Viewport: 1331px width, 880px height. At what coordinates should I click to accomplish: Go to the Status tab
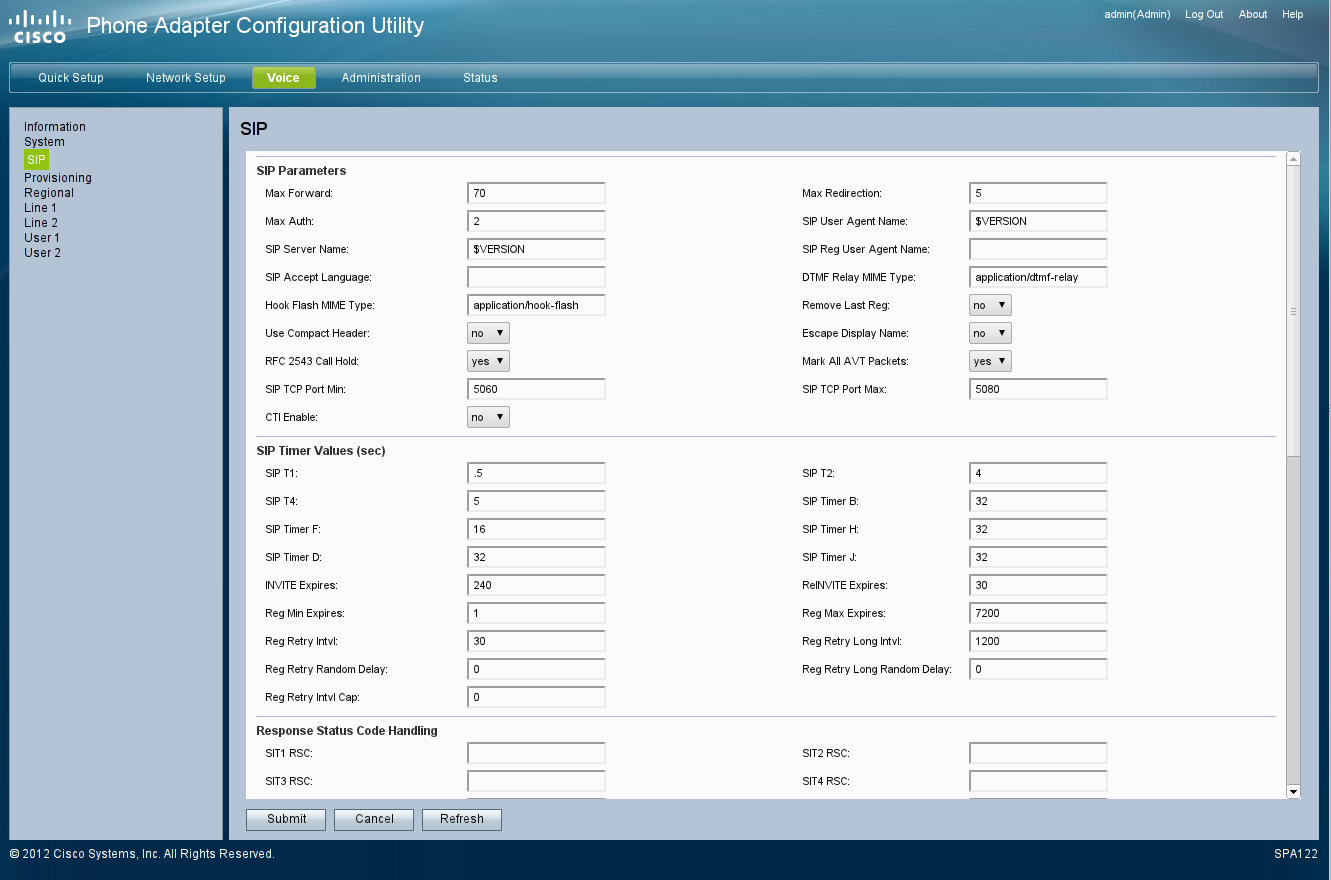480,78
